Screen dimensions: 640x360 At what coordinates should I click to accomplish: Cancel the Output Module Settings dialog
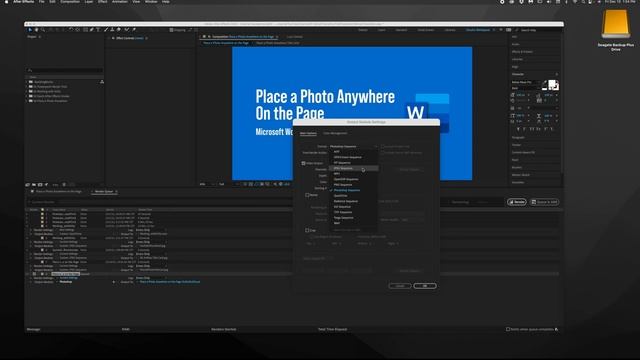coord(400,286)
